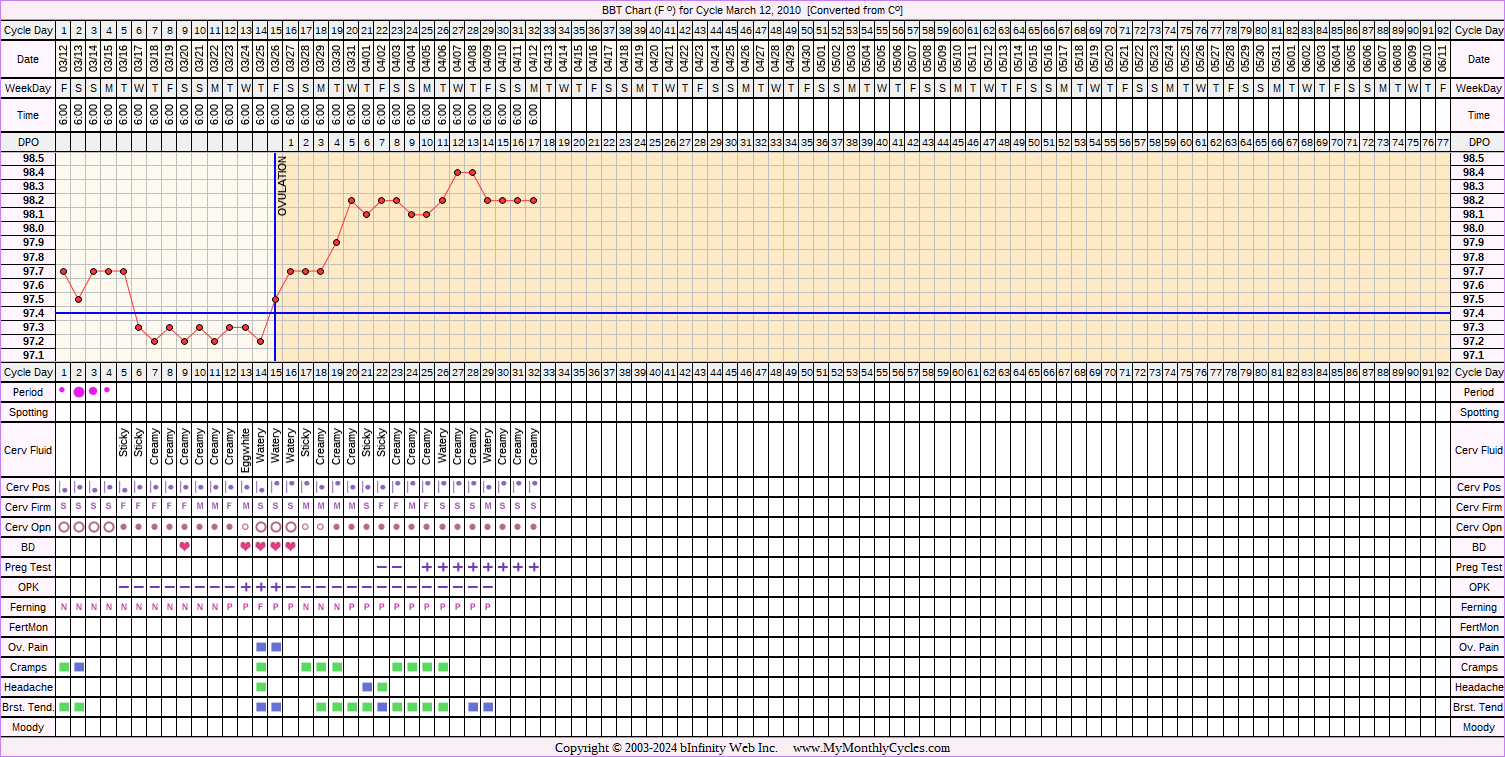The height and width of the screenshot is (757, 1505).
Task: Click the largest period dot on cycle day 2
Action: click(x=79, y=391)
